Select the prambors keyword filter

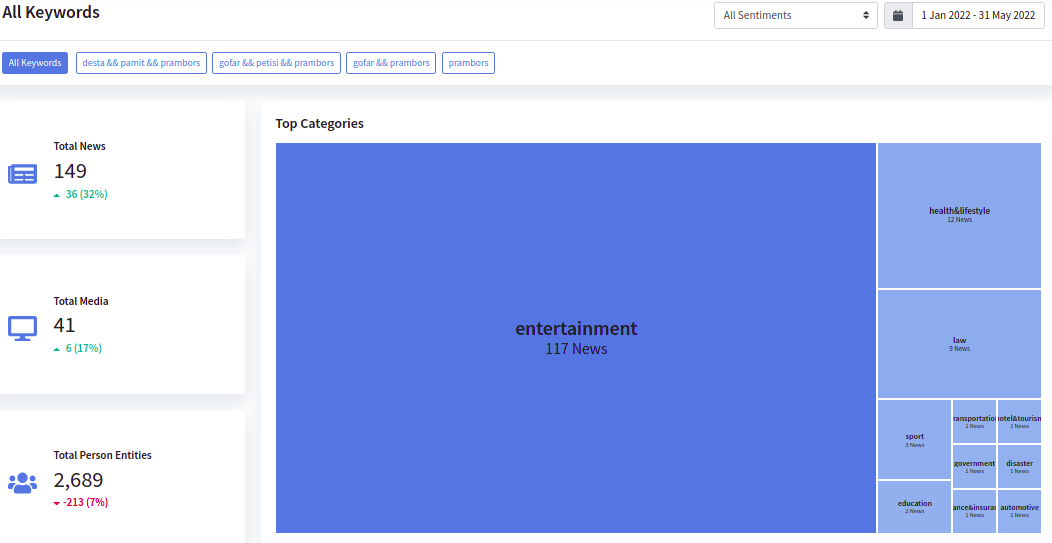468,63
